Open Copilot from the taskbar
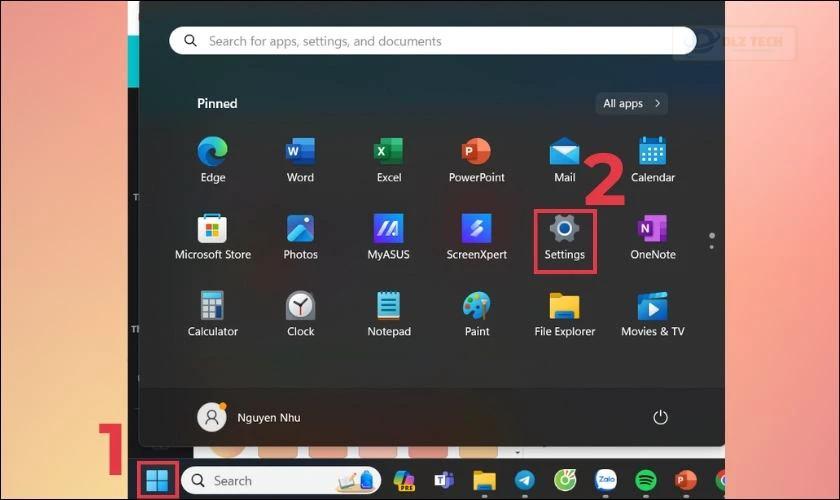 tap(404, 480)
